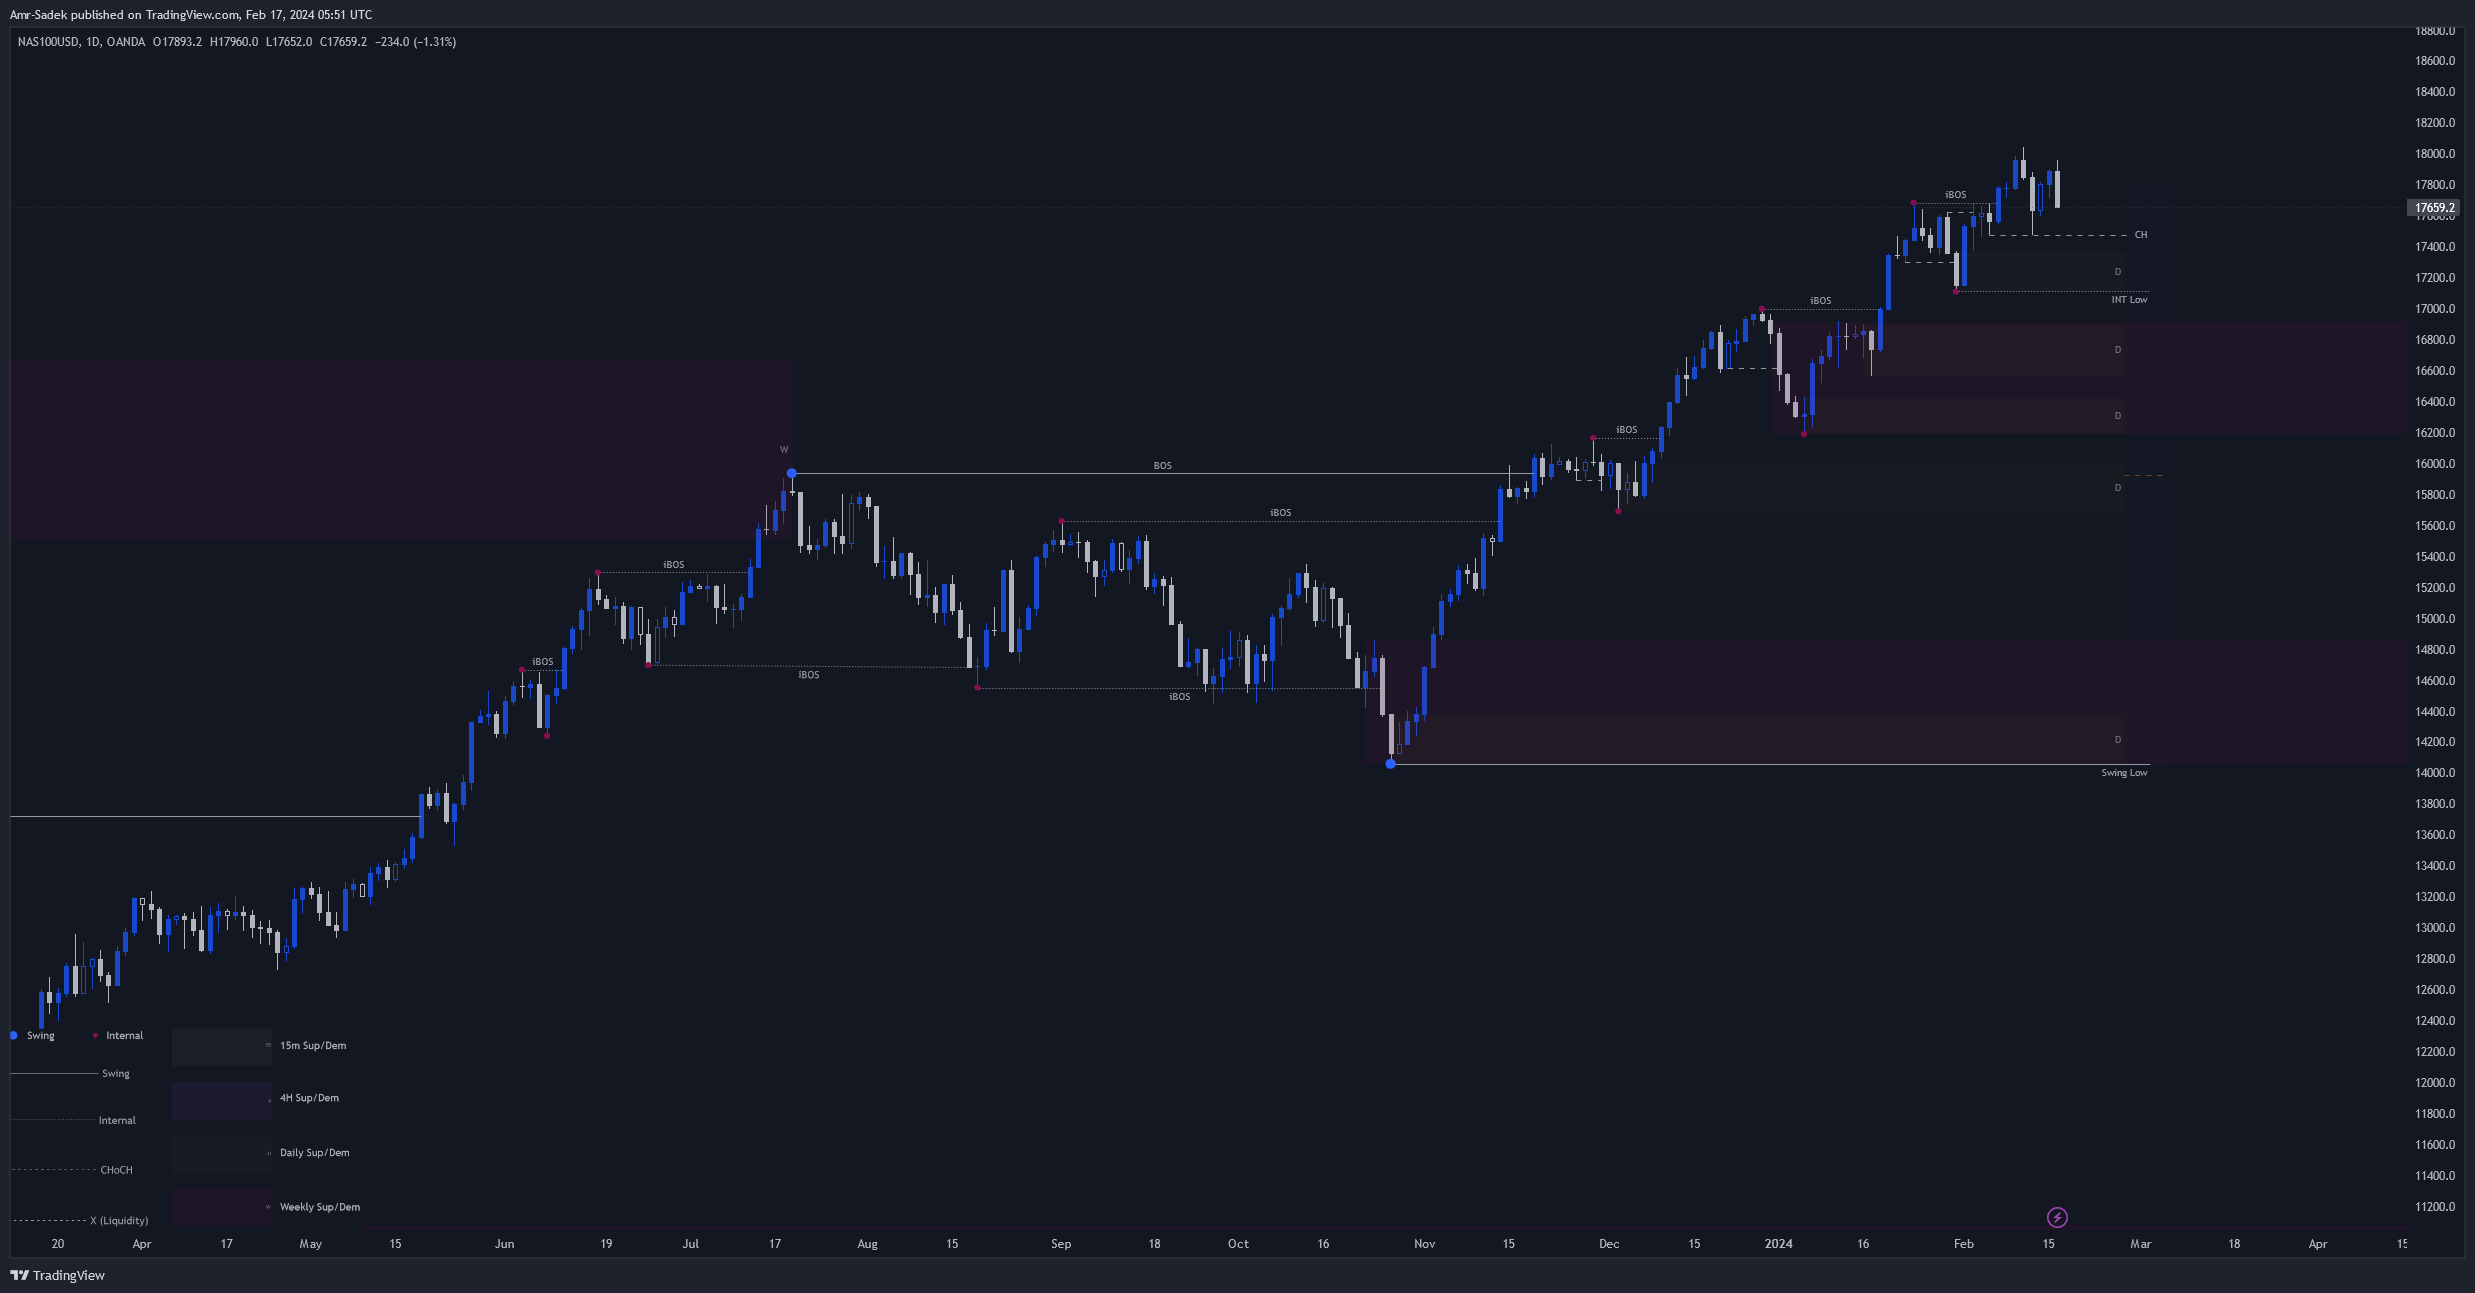Click the 'Jun' label on the time axis

pyautogui.click(x=504, y=1244)
